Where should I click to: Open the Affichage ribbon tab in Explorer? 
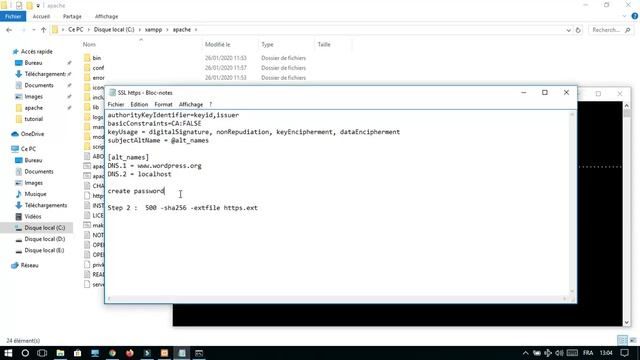[106, 16]
